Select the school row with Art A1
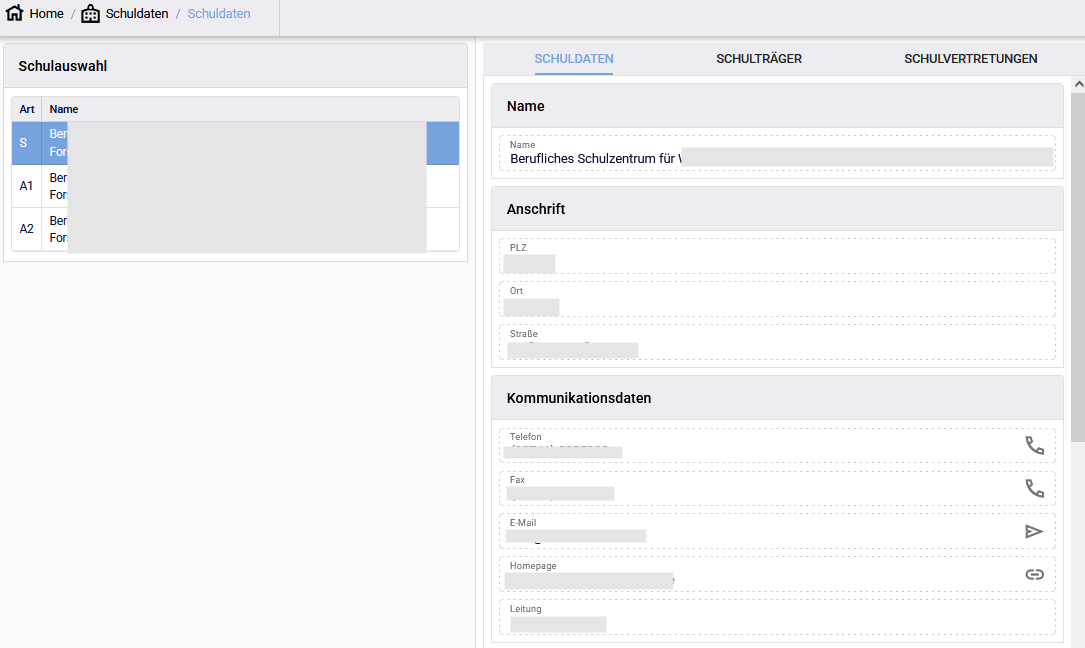1085x648 pixels. (235, 186)
